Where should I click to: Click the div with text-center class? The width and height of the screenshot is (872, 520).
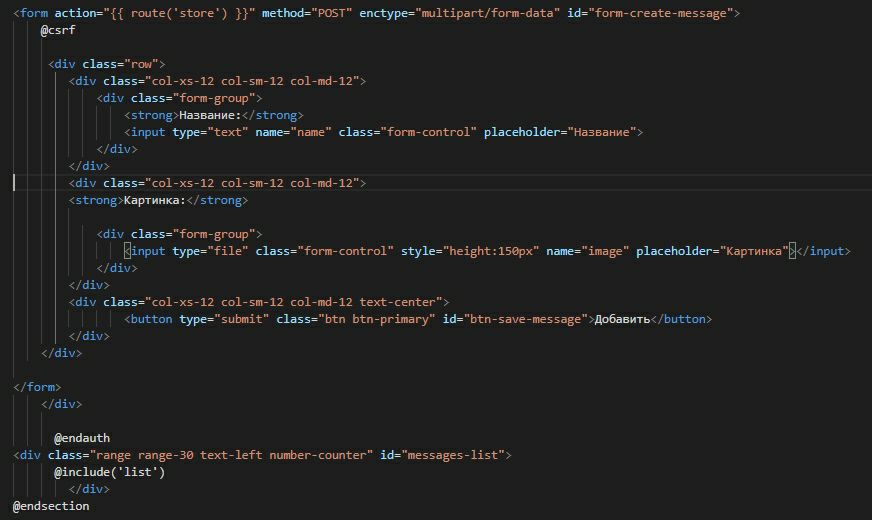[x=259, y=302]
